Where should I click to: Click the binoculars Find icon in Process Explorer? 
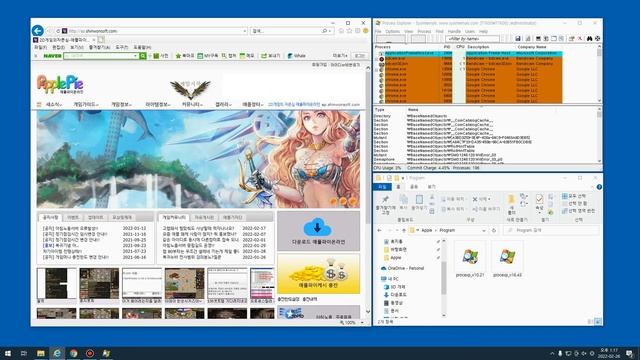[589, 38]
